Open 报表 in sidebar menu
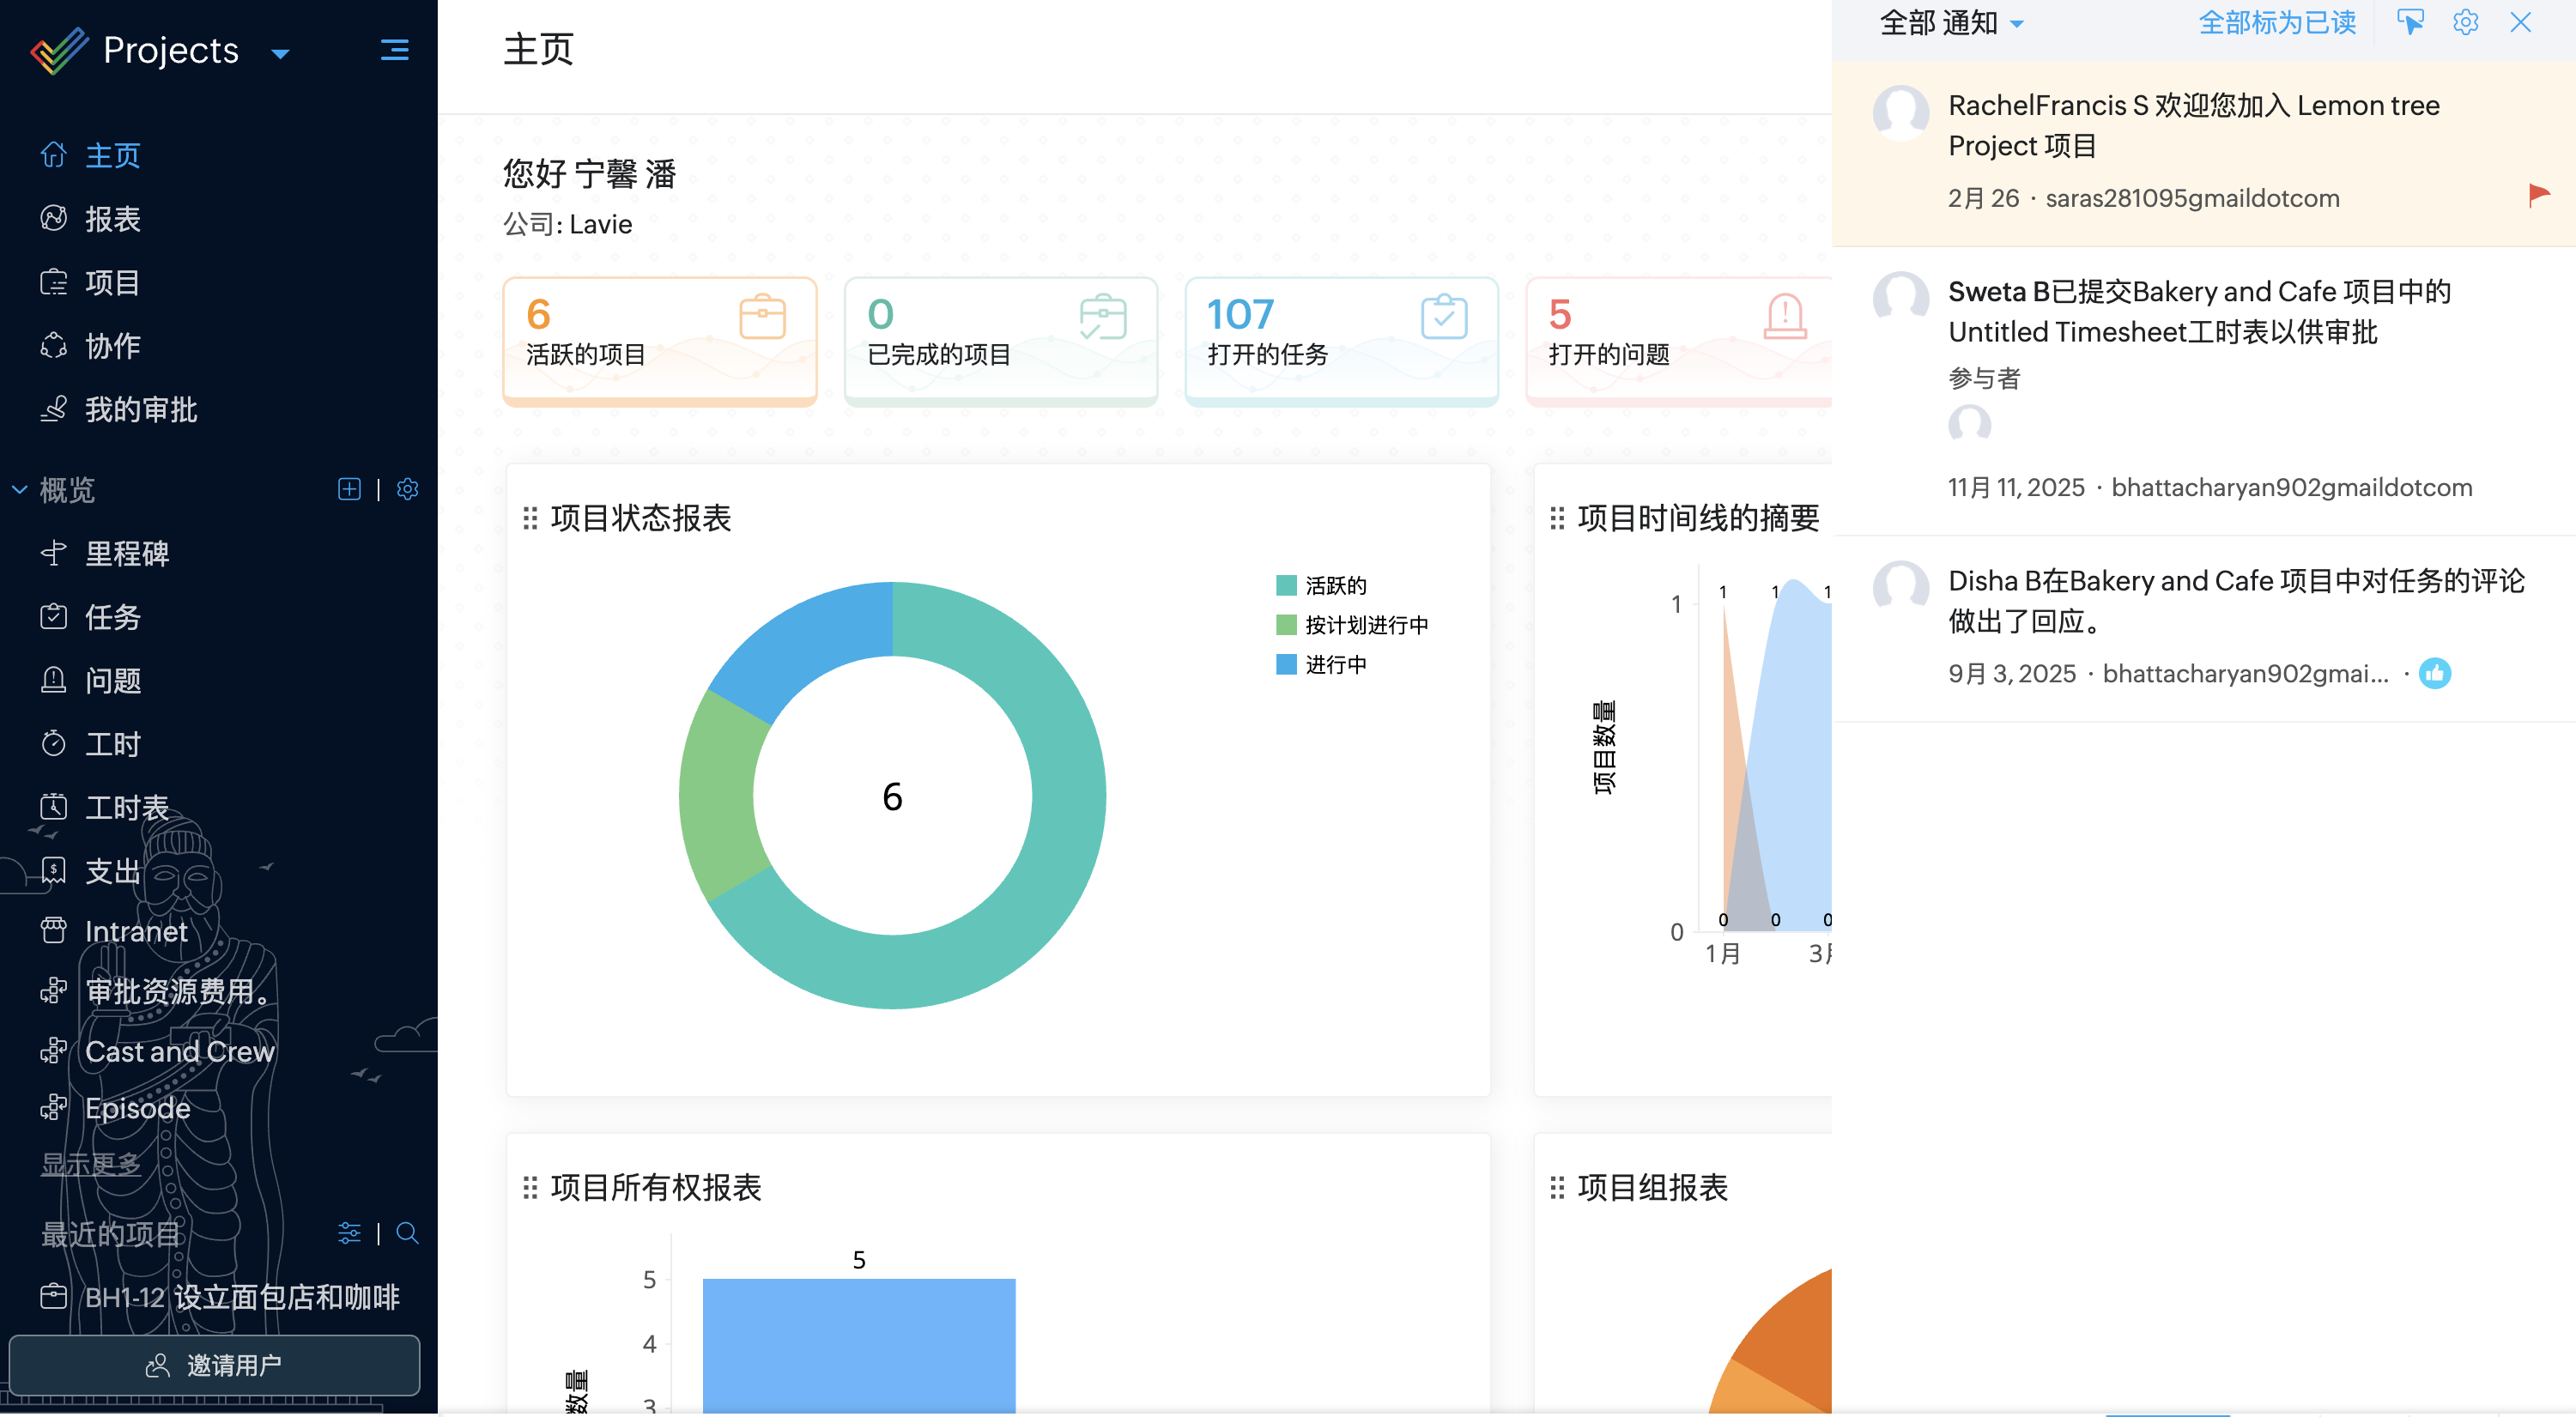 112,218
